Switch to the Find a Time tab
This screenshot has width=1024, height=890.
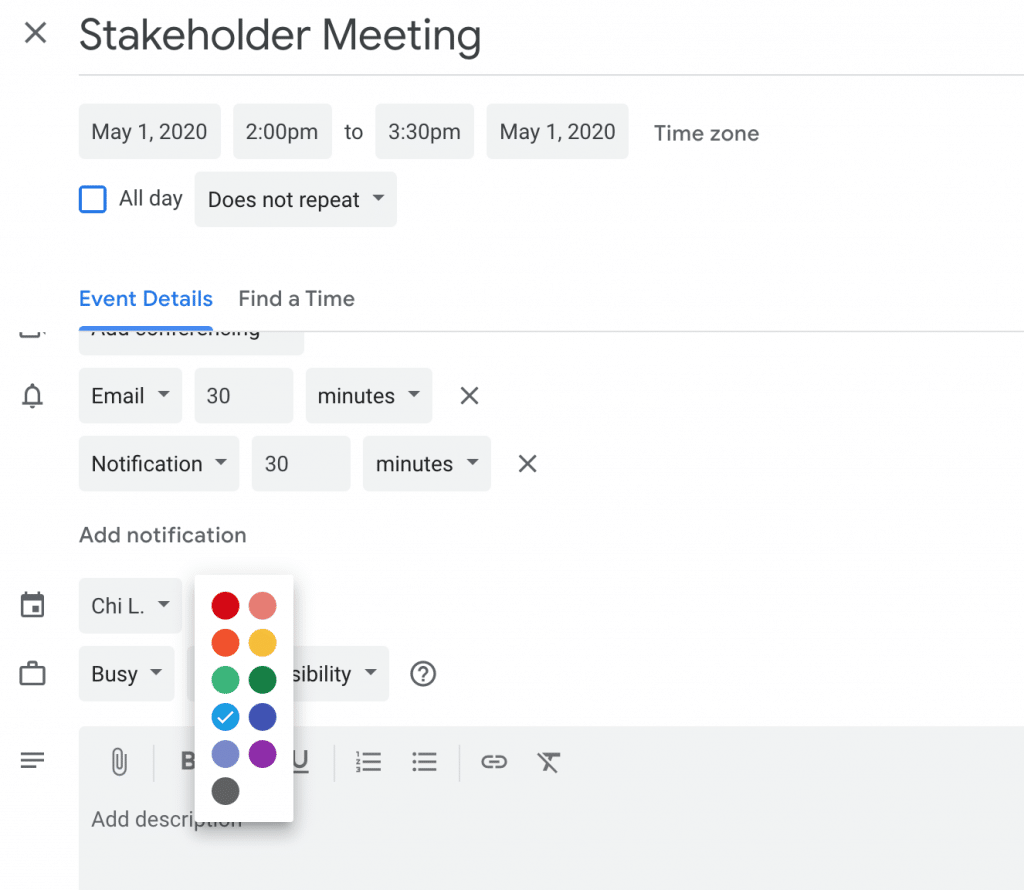point(296,299)
